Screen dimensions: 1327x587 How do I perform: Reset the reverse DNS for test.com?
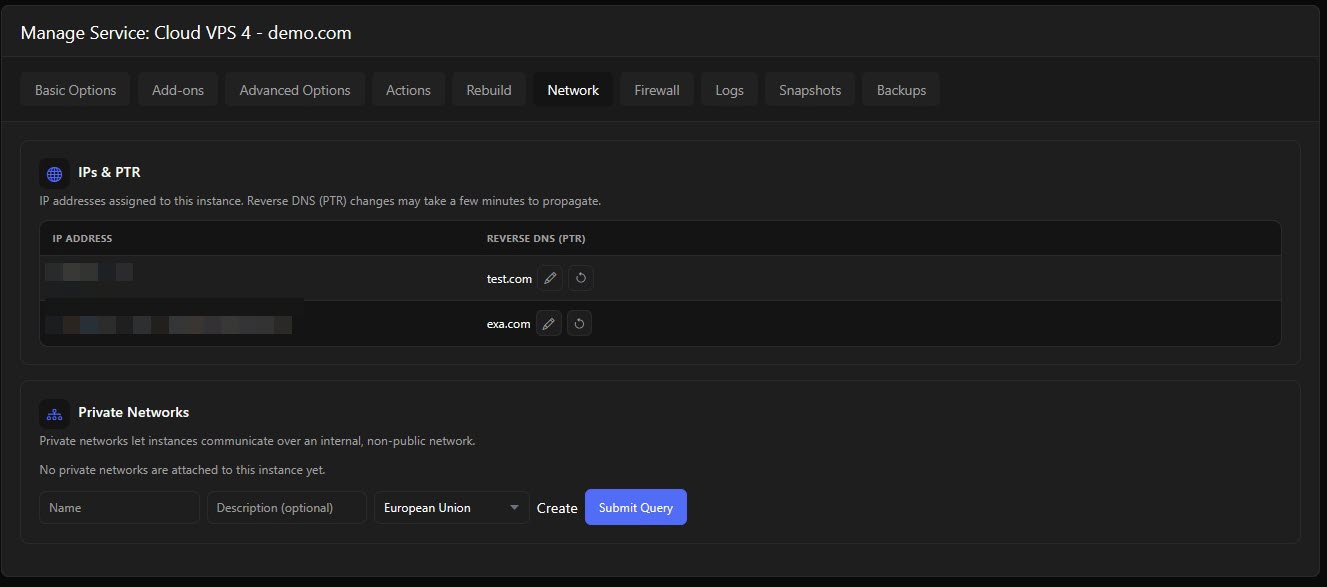point(581,278)
